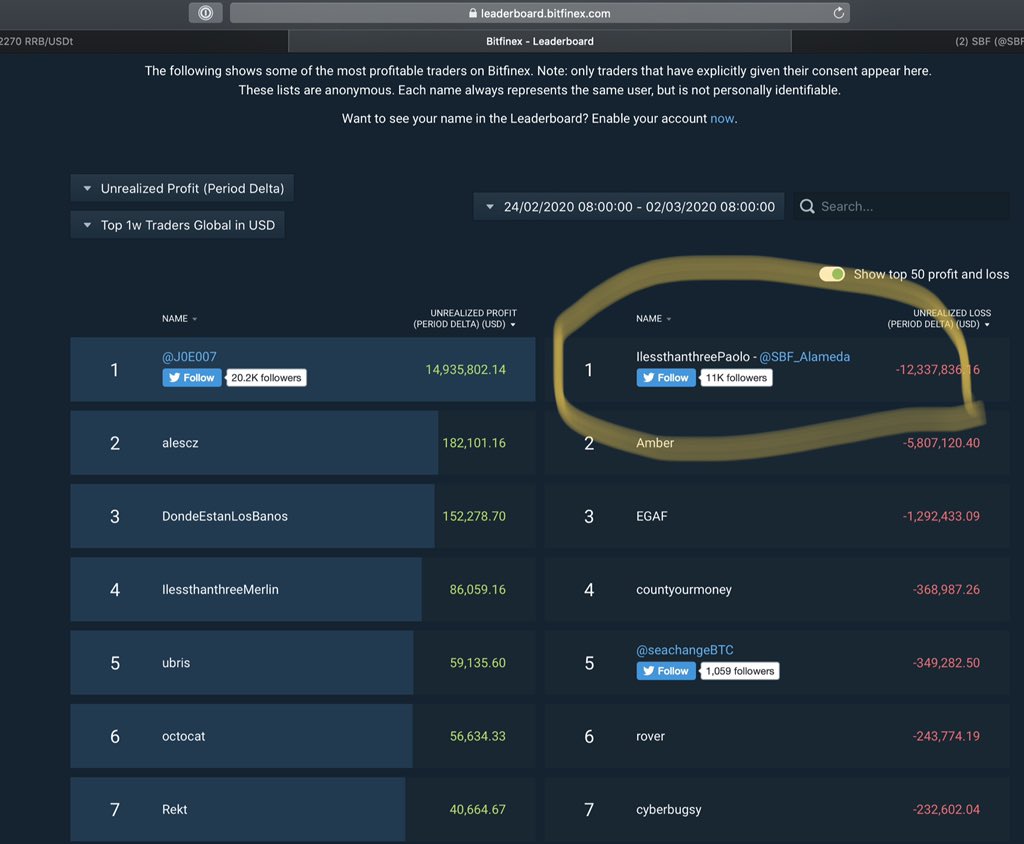The width and height of the screenshot is (1024, 844).
Task: Click IlessthanthreePaolo trader name
Action: coord(692,357)
